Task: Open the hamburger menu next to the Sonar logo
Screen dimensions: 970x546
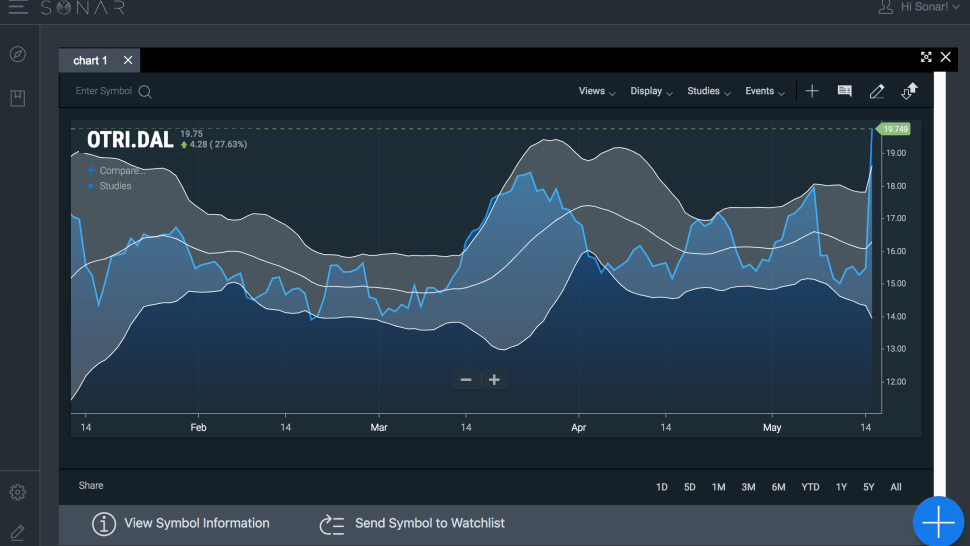Action: [x=18, y=7]
